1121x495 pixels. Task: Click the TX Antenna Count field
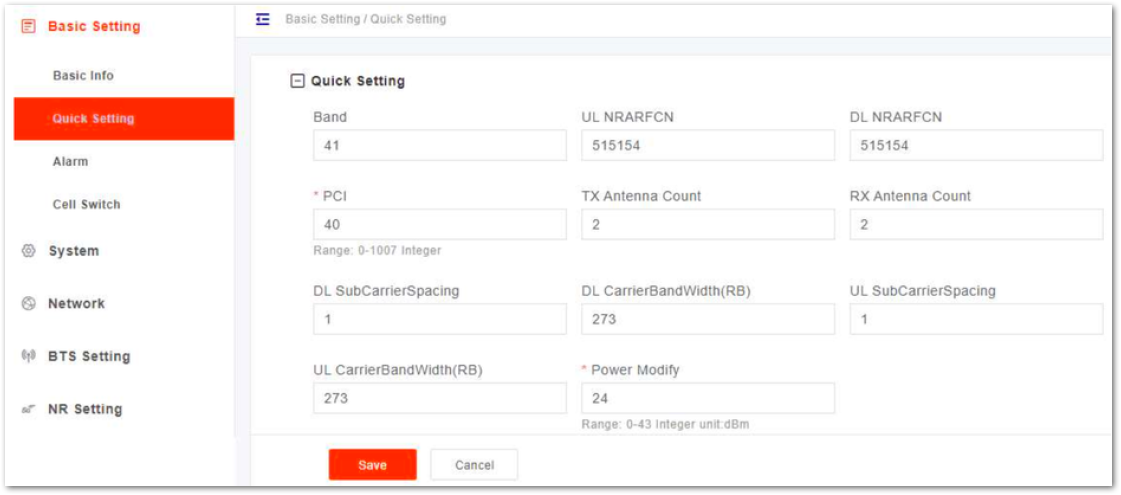point(708,225)
